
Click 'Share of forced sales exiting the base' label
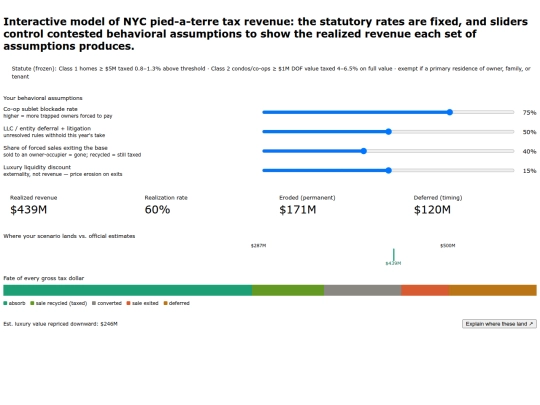click(55, 148)
